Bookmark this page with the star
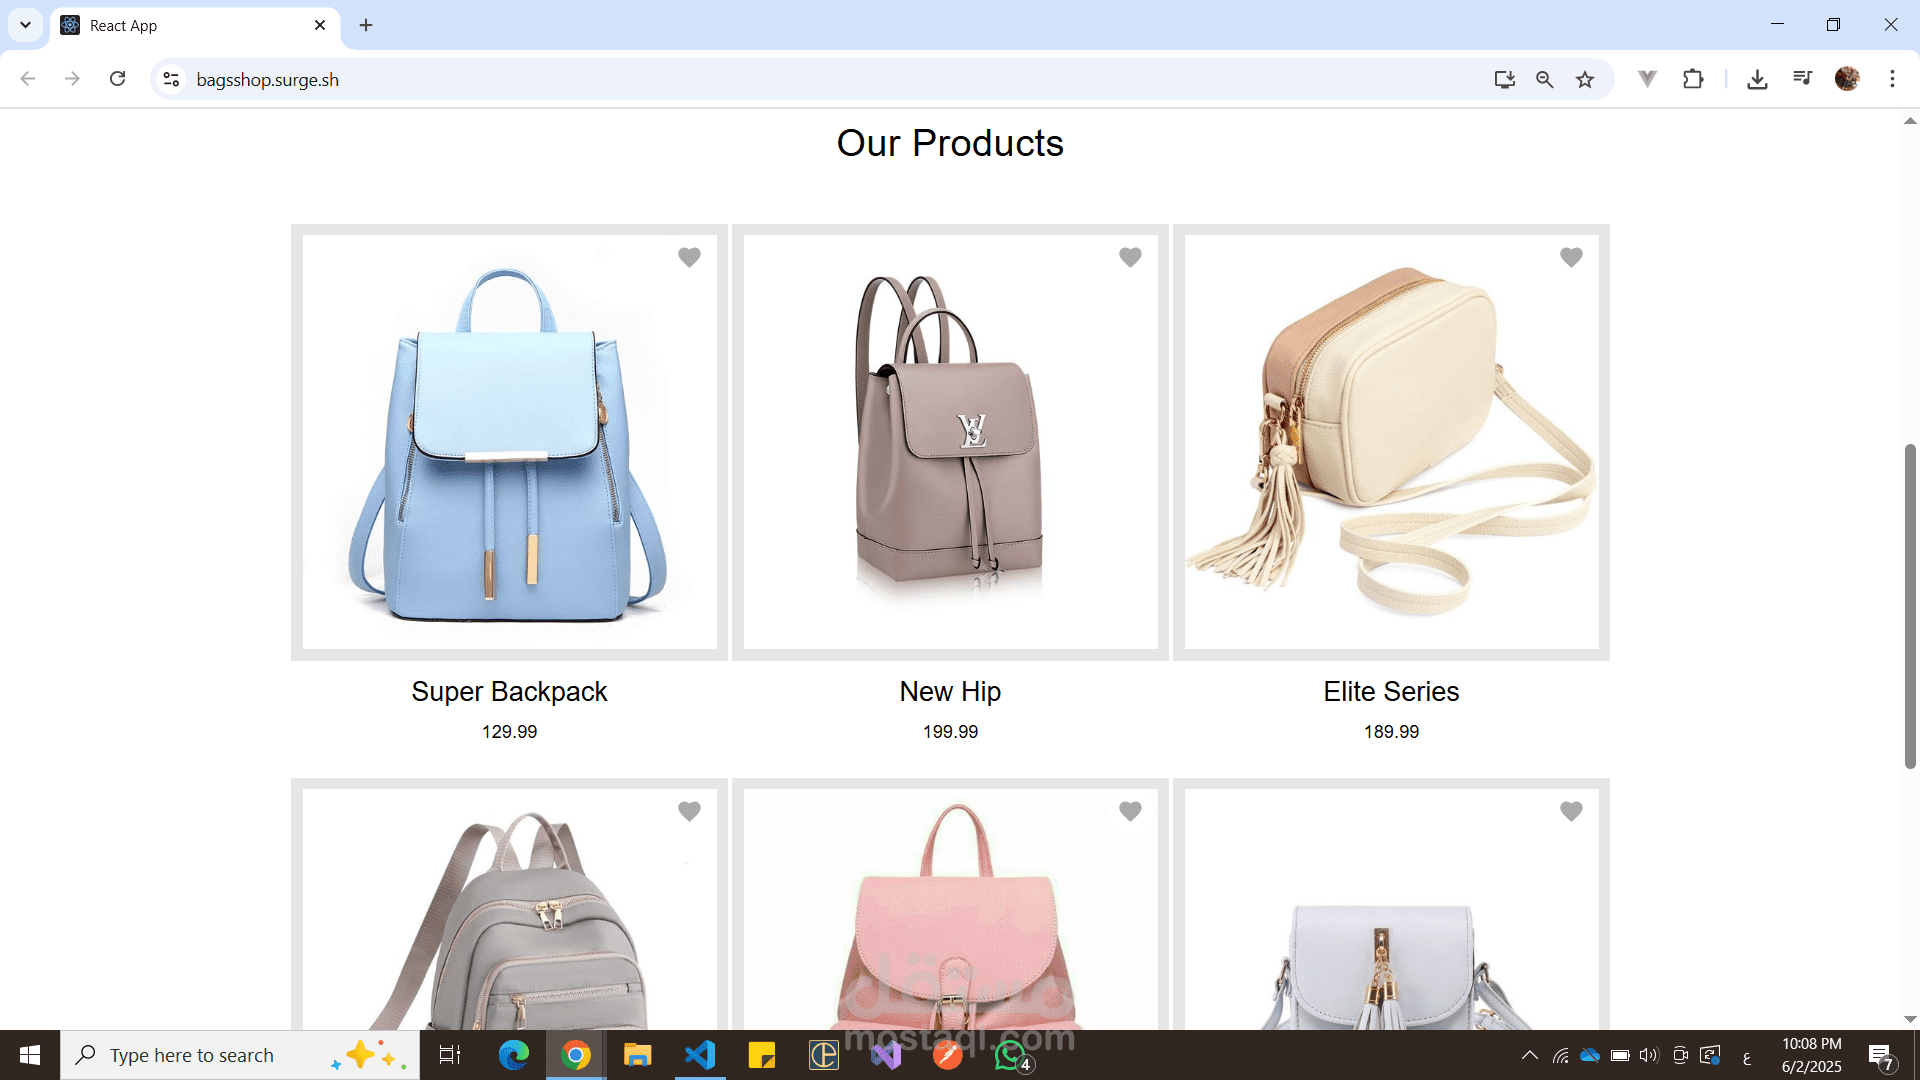The width and height of the screenshot is (1920, 1080). click(1585, 79)
